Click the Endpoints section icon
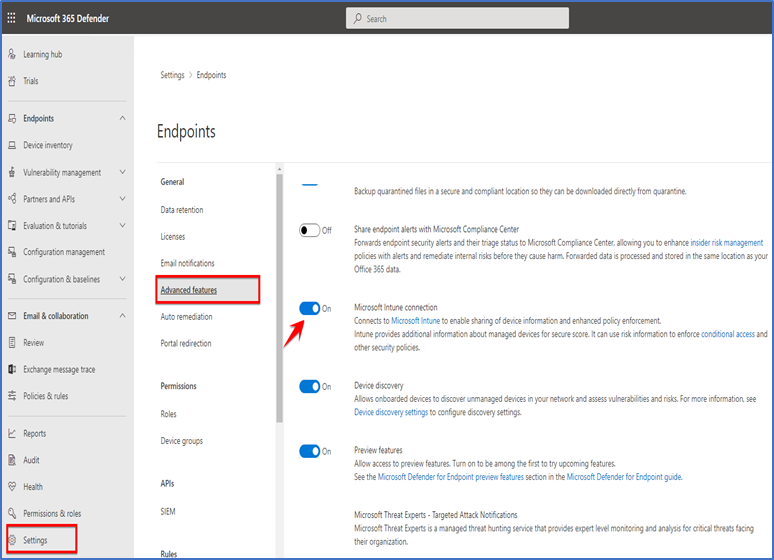Viewport: 774px width, 560px height. point(12,119)
